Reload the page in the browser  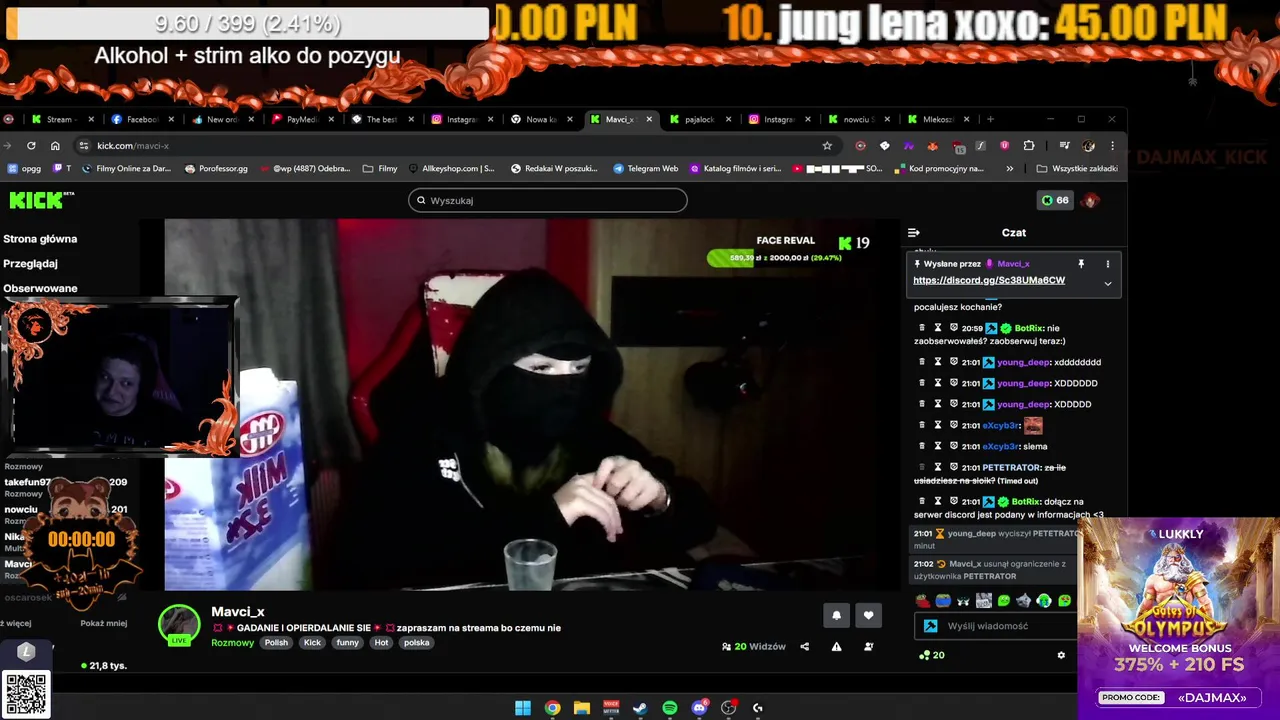31,146
